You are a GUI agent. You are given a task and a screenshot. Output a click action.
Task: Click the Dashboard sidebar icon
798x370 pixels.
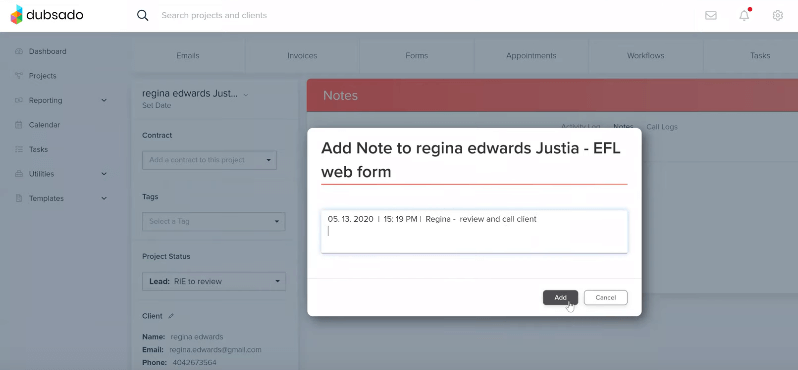point(19,51)
